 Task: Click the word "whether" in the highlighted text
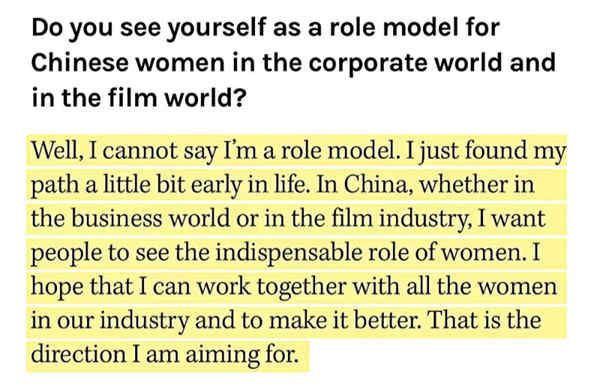[463, 185]
